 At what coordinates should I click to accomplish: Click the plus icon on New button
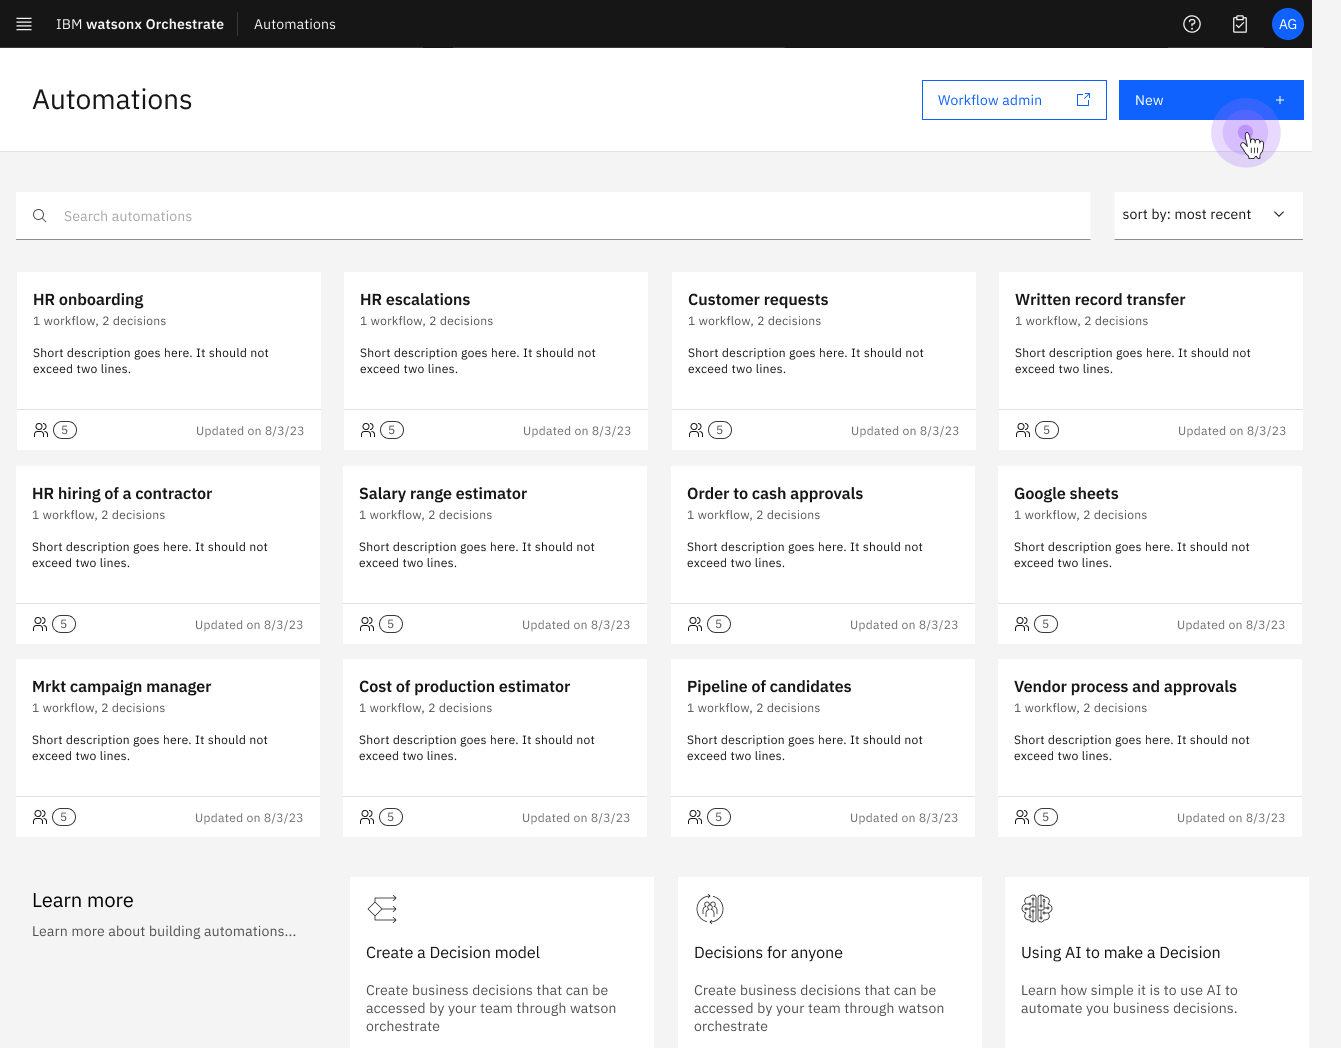tap(1280, 100)
